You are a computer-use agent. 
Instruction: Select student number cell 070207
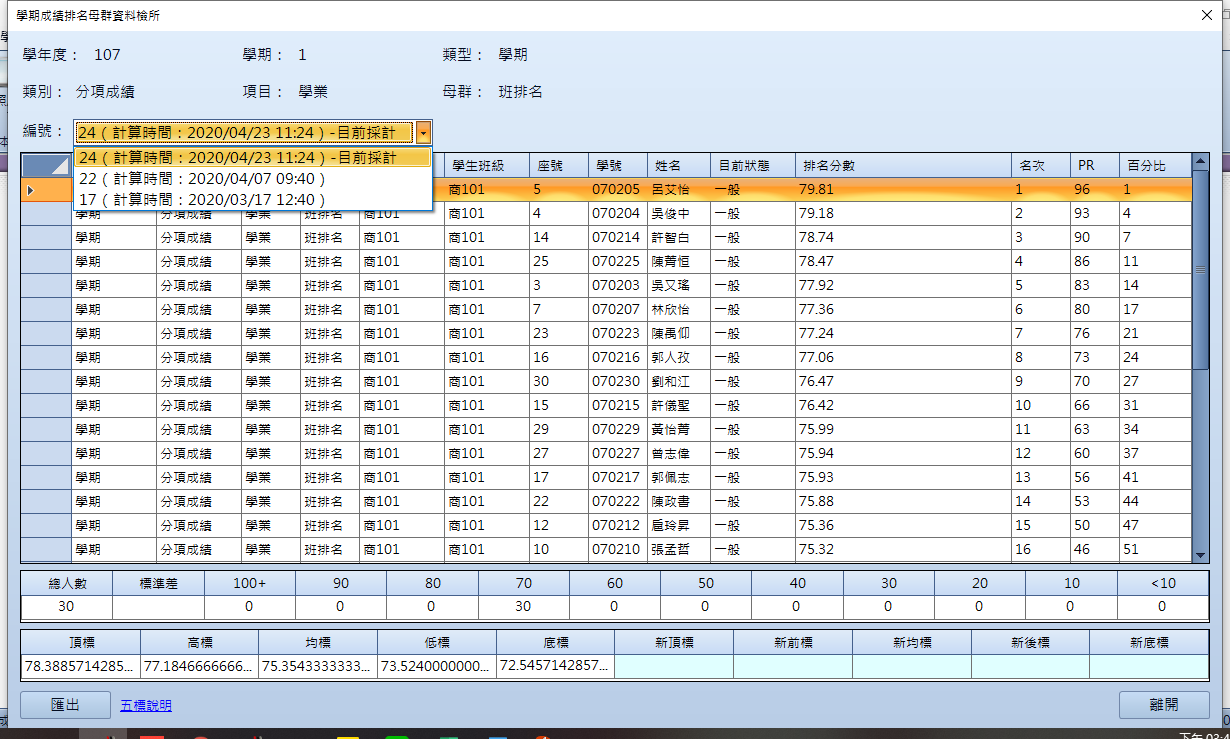619,309
